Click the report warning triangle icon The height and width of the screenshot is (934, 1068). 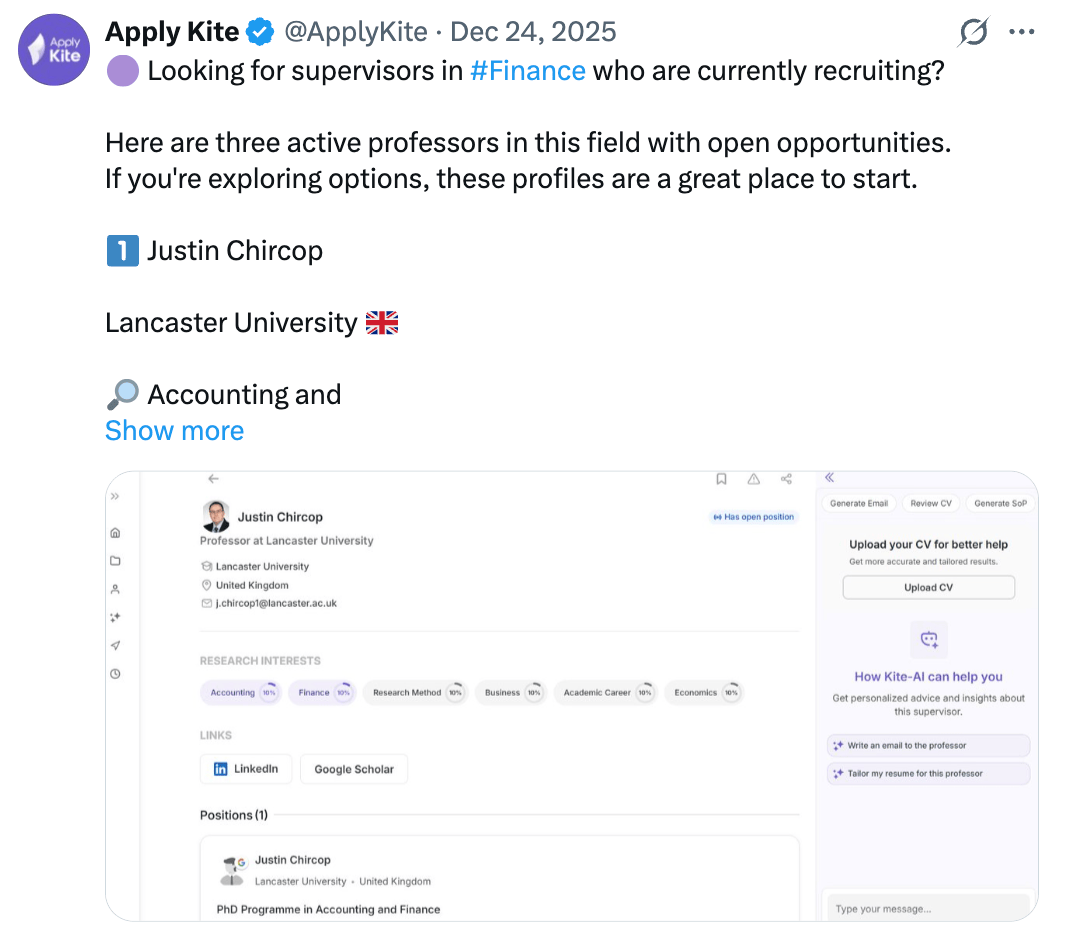coord(753,479)
